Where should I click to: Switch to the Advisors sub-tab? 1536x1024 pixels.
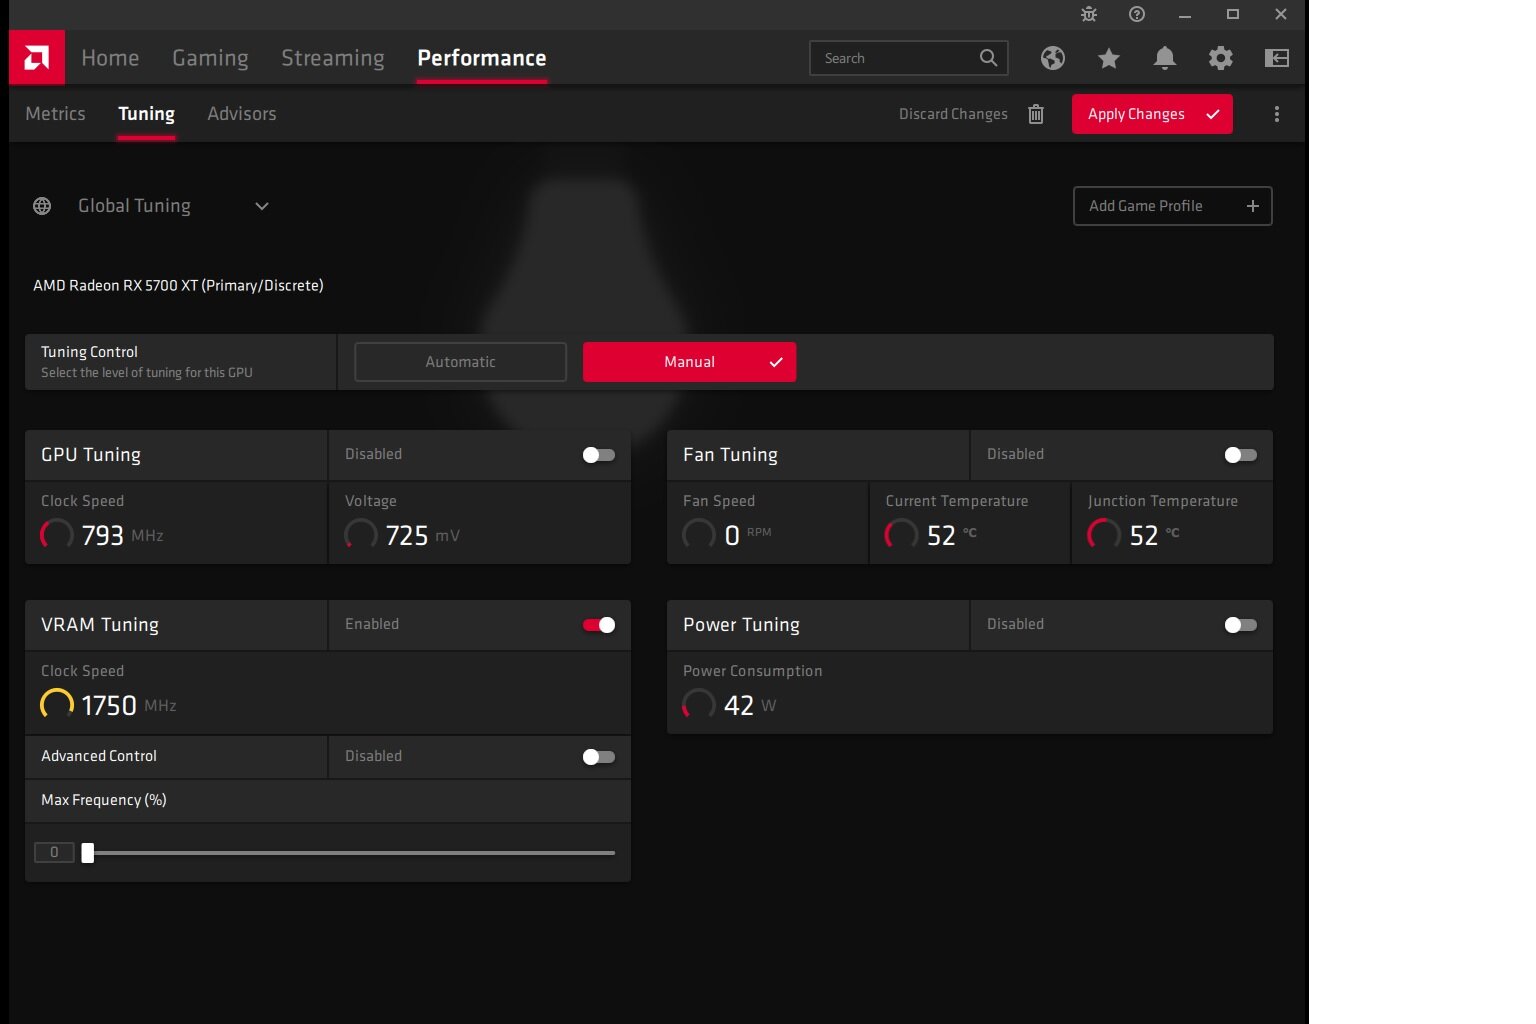click(242, 114)
